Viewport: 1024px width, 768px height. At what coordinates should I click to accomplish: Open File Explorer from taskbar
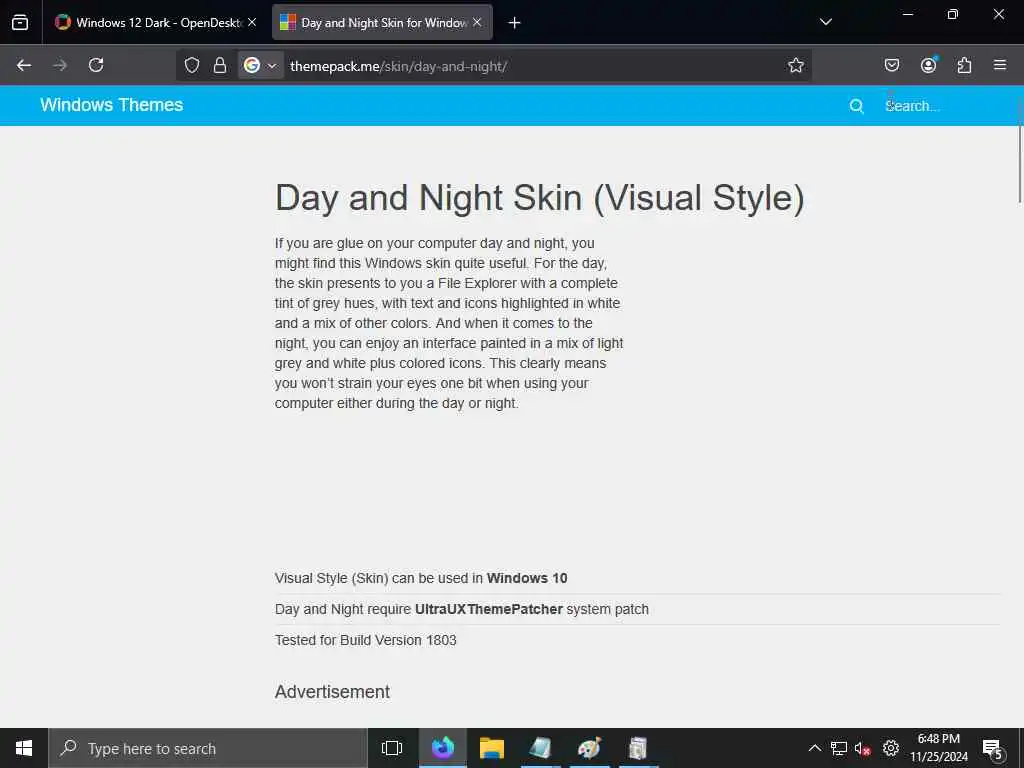click(x=492, y=748)
